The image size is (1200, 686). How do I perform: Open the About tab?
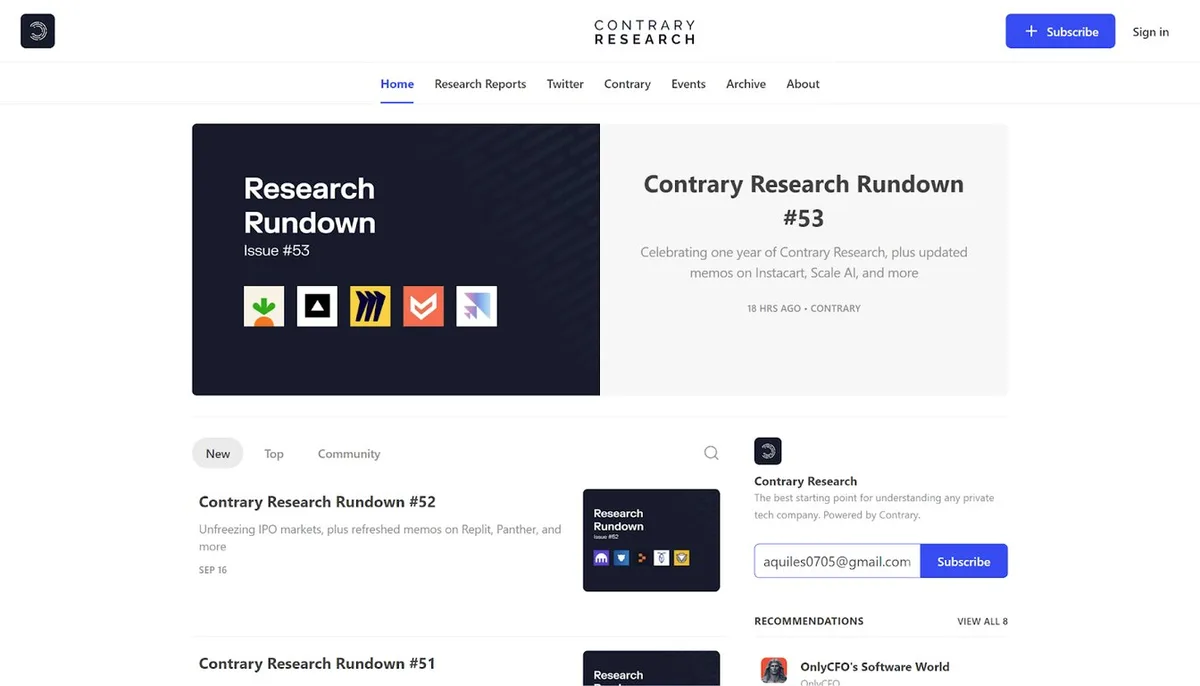[803, 84]
